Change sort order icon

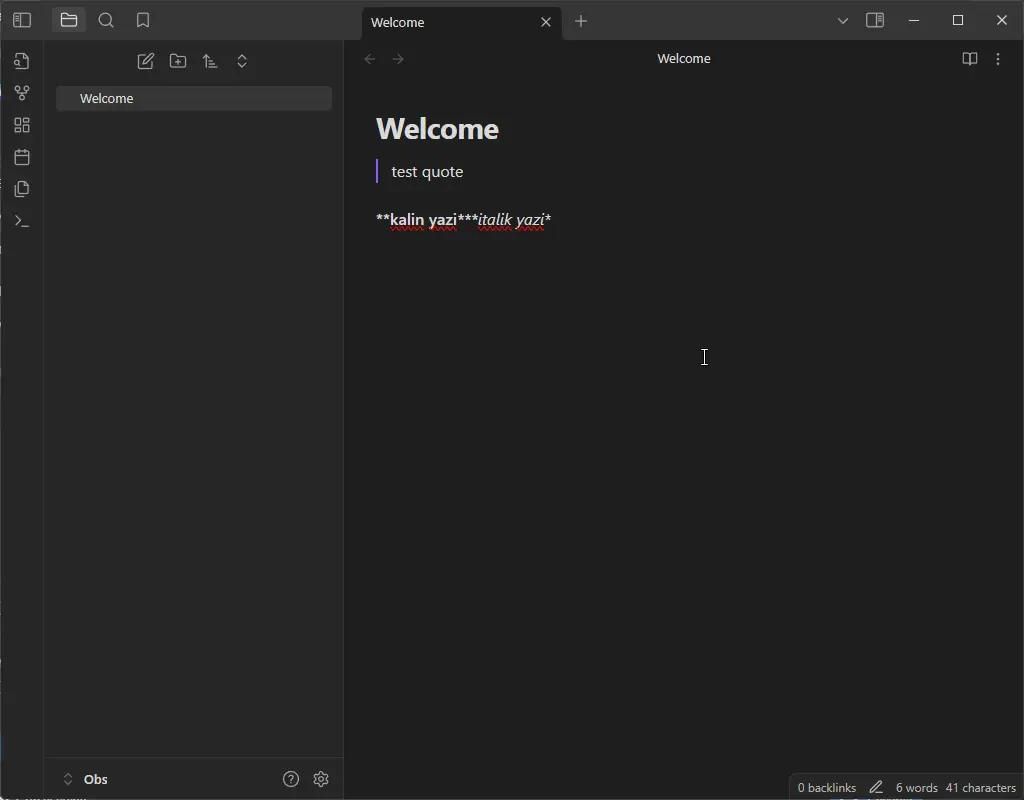pos(210,61)
